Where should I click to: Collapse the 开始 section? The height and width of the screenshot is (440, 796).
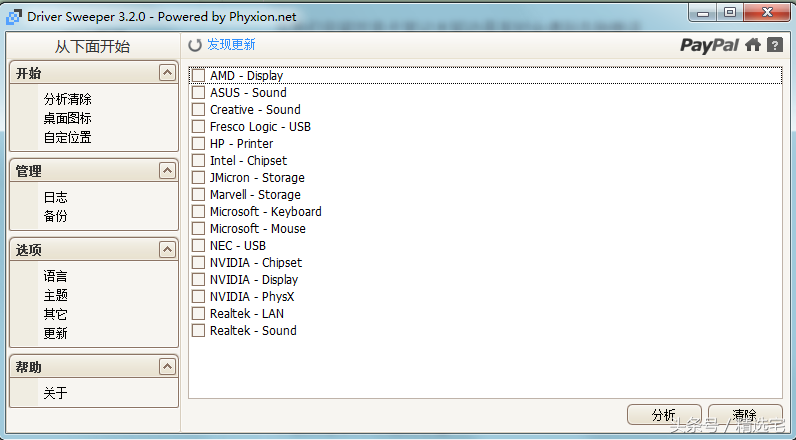click(167, 73)
